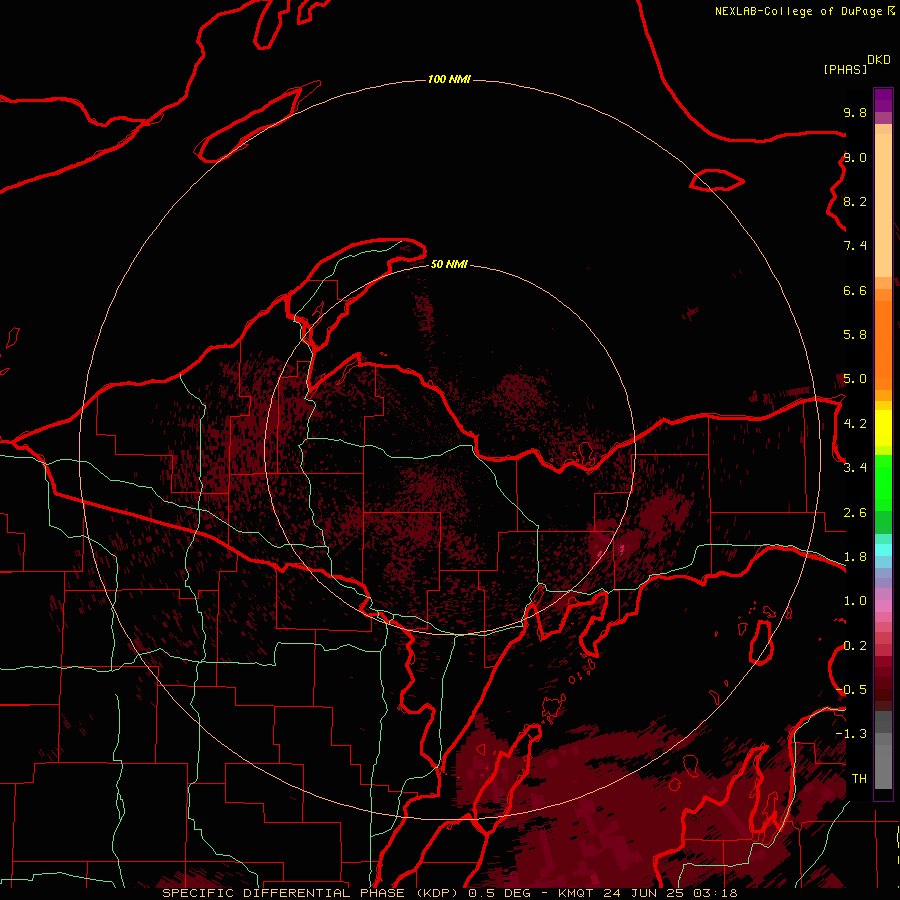Click the 8.2 value on color scale
The image size is (900, 900).
click(x=855, y=201)
